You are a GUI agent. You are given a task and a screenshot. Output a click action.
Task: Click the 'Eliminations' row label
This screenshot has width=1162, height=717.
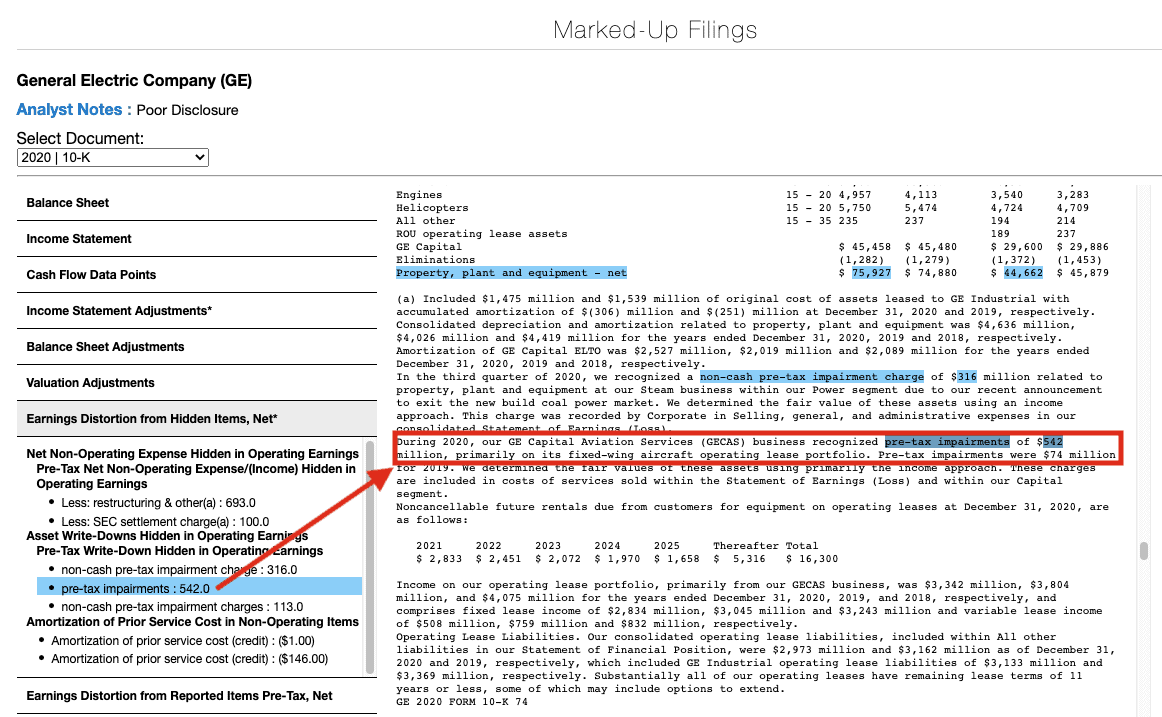(x=436, y=260)
